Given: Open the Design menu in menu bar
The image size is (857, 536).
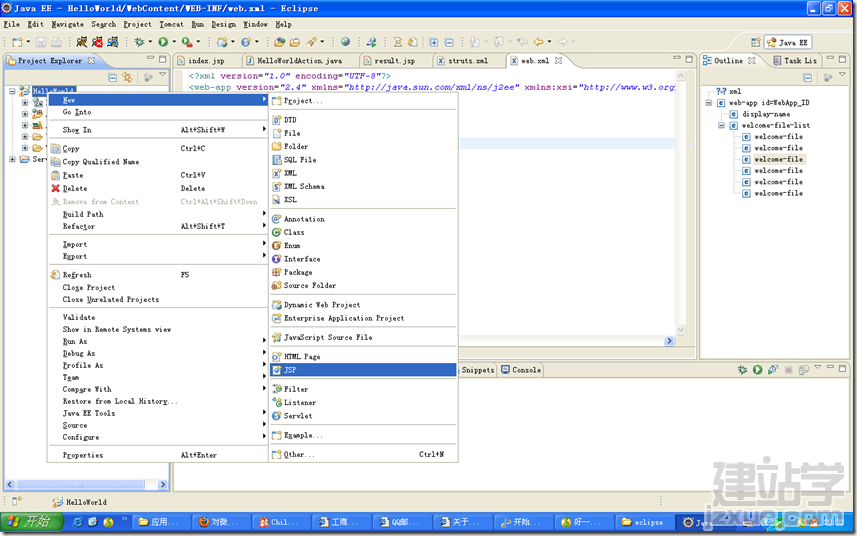Looking at the screenshot, I should (x=224, y=24).
